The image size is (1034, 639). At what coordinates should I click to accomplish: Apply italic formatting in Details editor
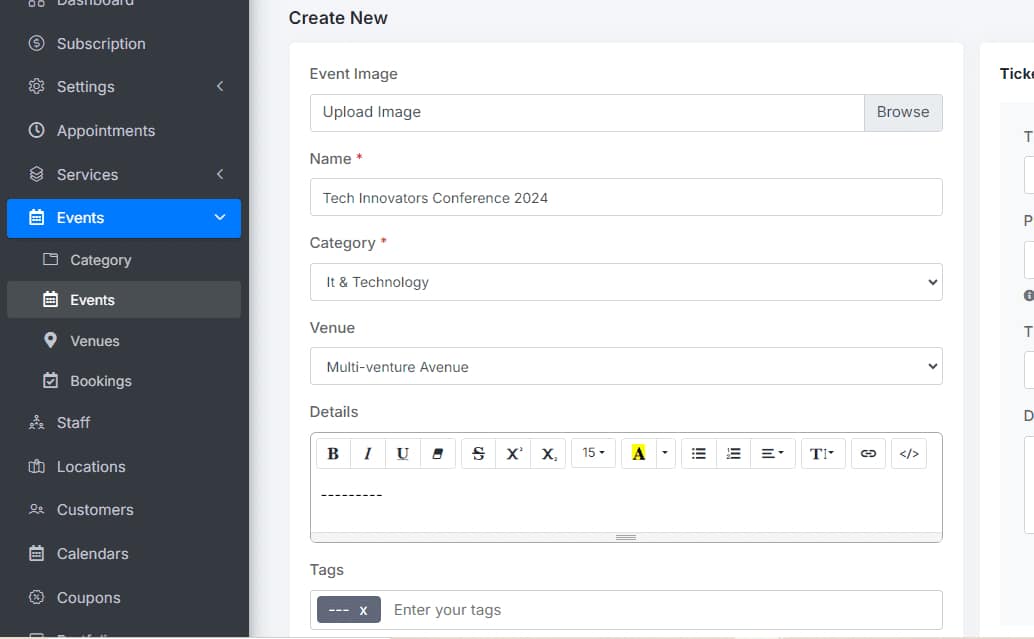point(368,453)
